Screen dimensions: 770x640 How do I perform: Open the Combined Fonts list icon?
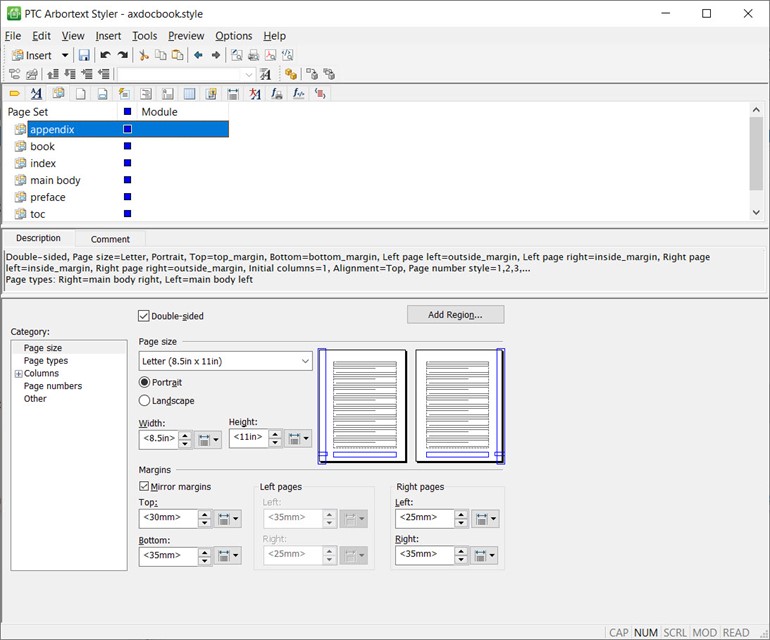pos(254,93)
